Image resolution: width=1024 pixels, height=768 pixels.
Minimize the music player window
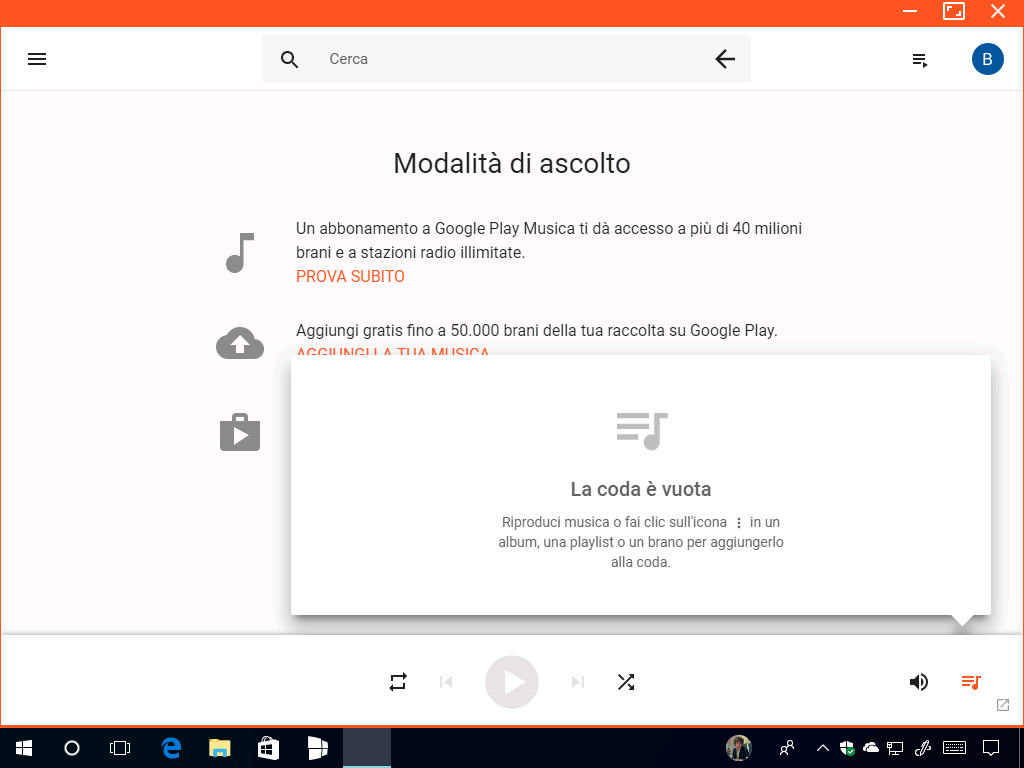[910, 12]
